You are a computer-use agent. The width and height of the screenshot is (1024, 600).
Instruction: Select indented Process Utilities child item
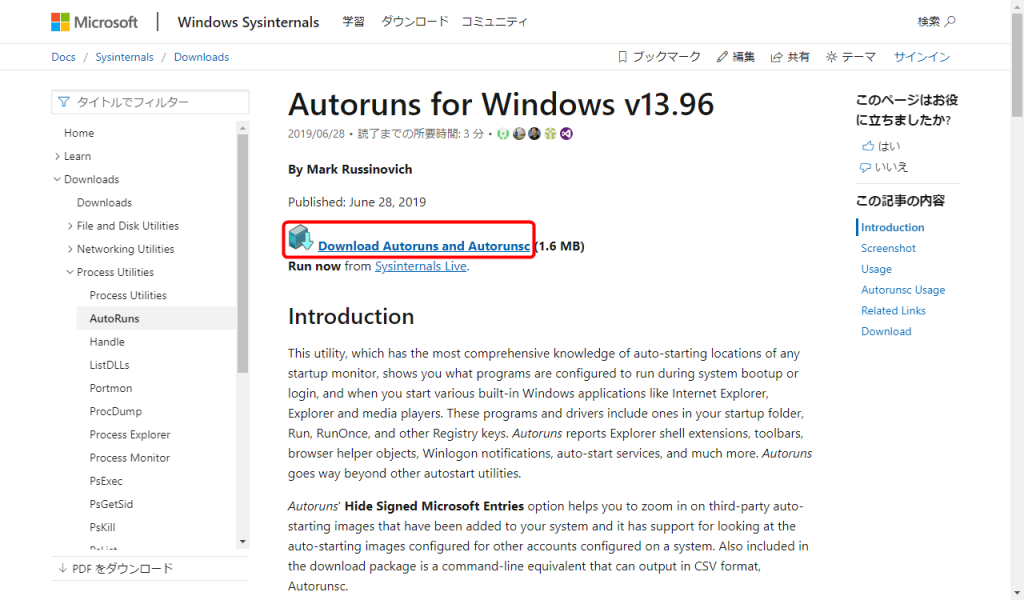click(x=128, y=295)
